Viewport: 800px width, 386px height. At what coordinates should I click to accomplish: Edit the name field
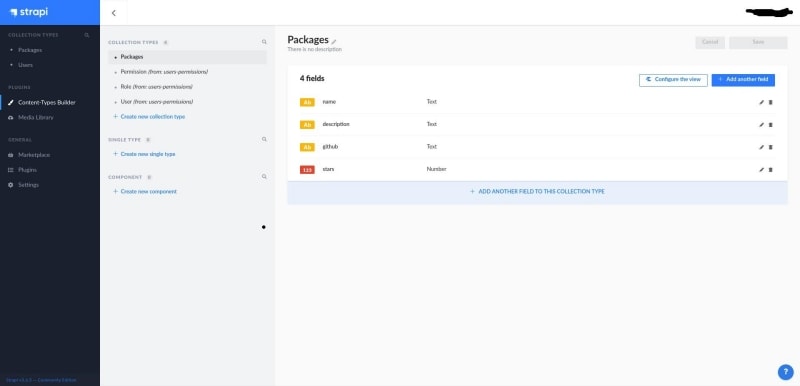[761, 102]
